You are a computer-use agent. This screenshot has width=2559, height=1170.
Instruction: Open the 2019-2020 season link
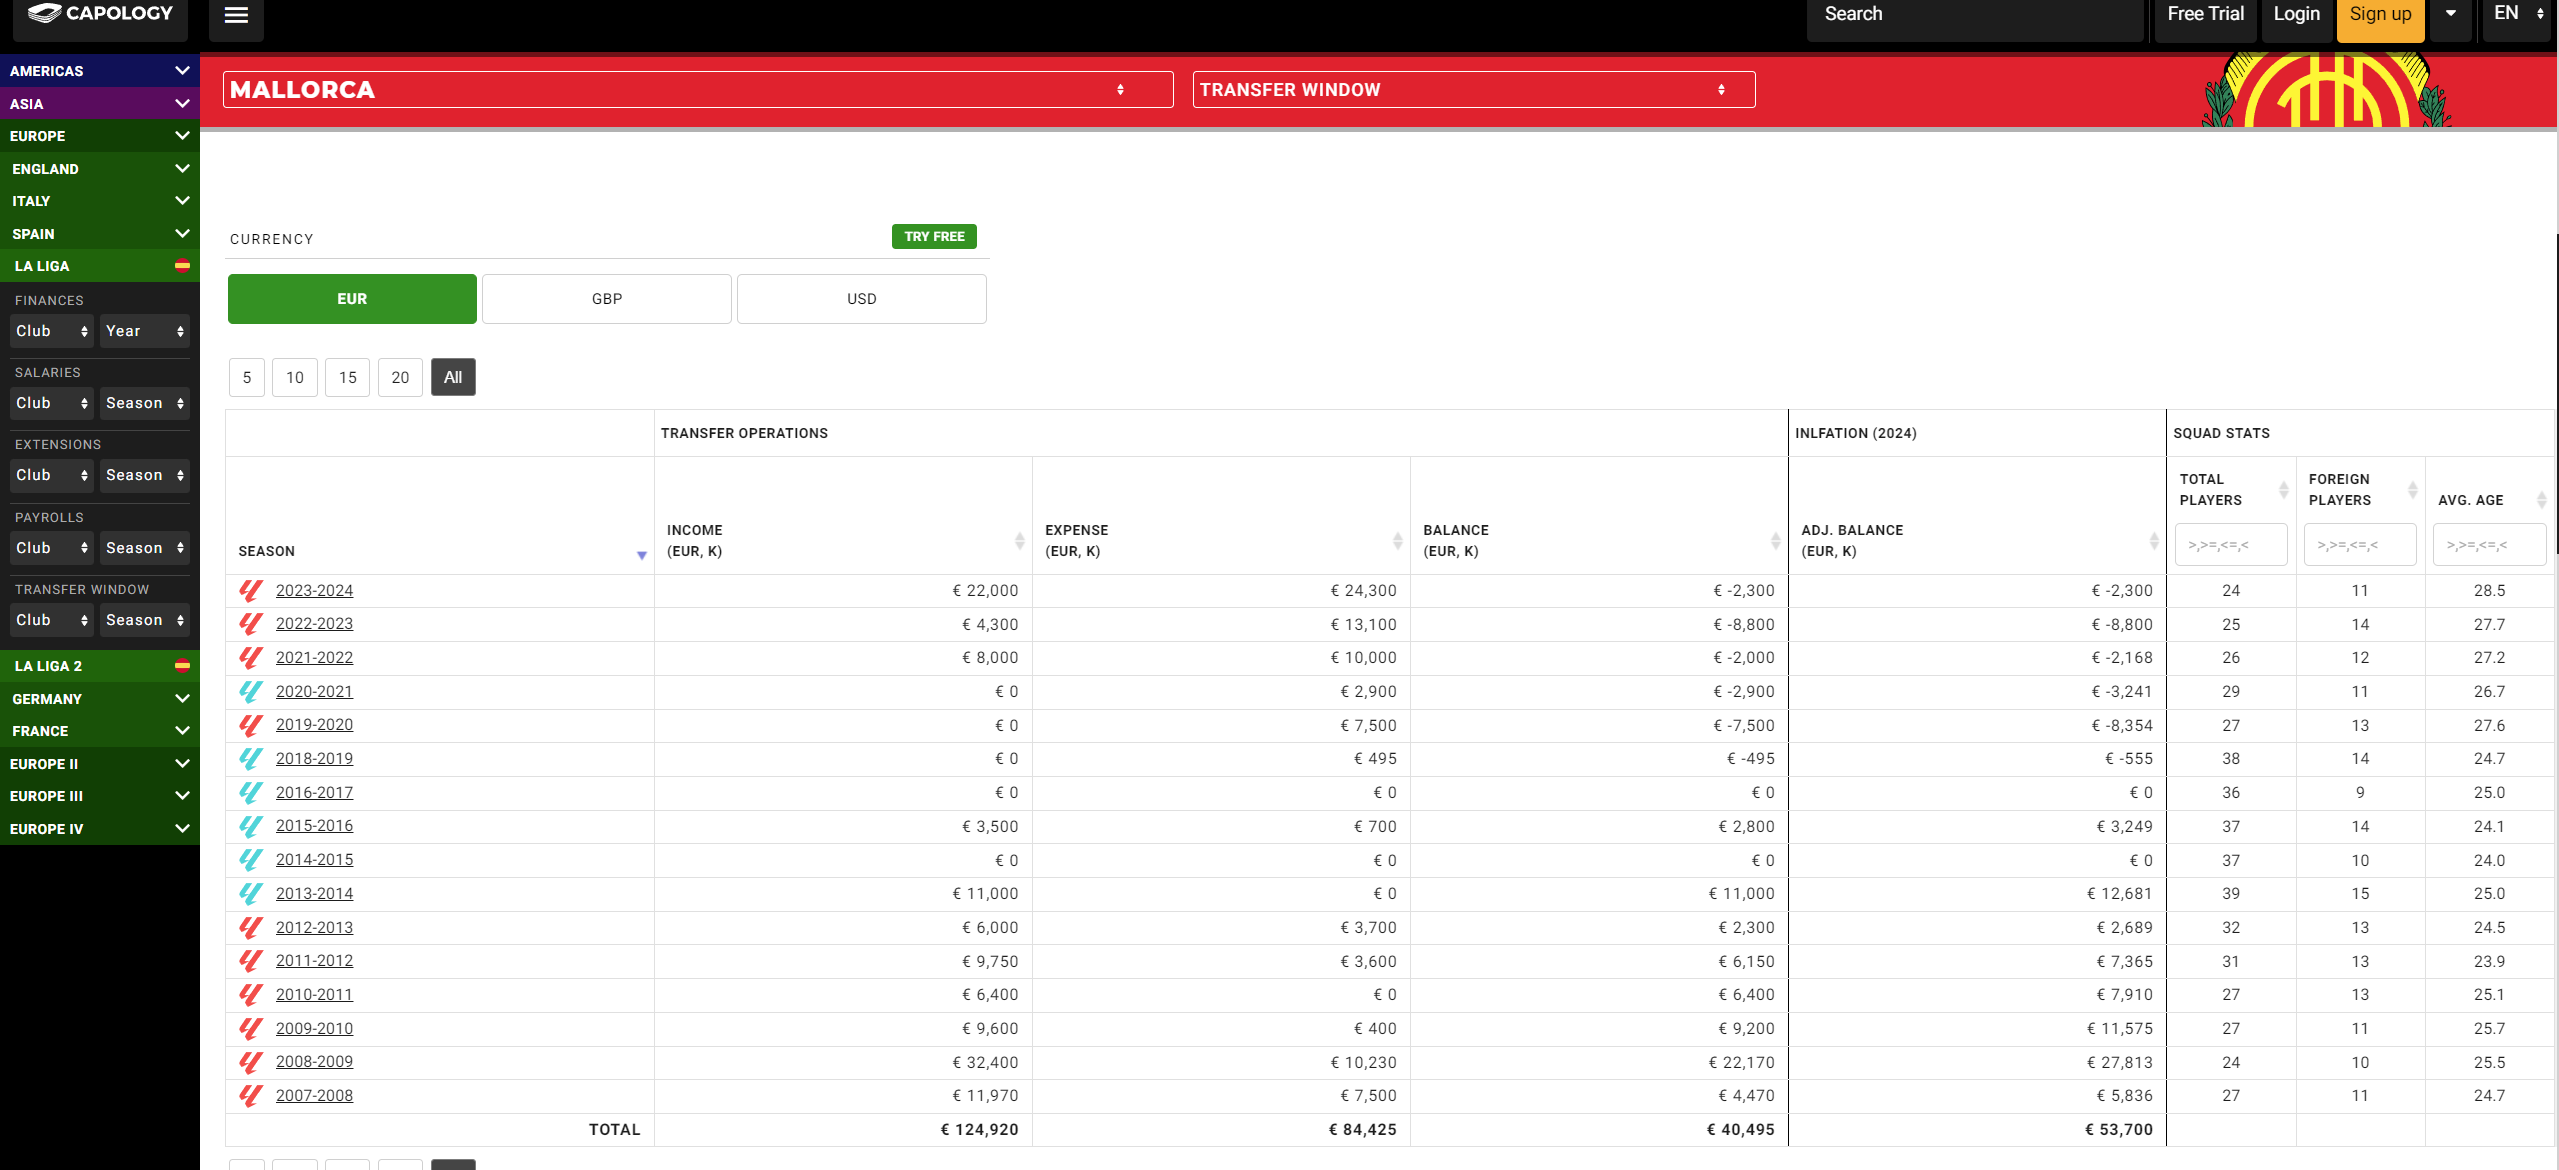click(x=314, y=725)
